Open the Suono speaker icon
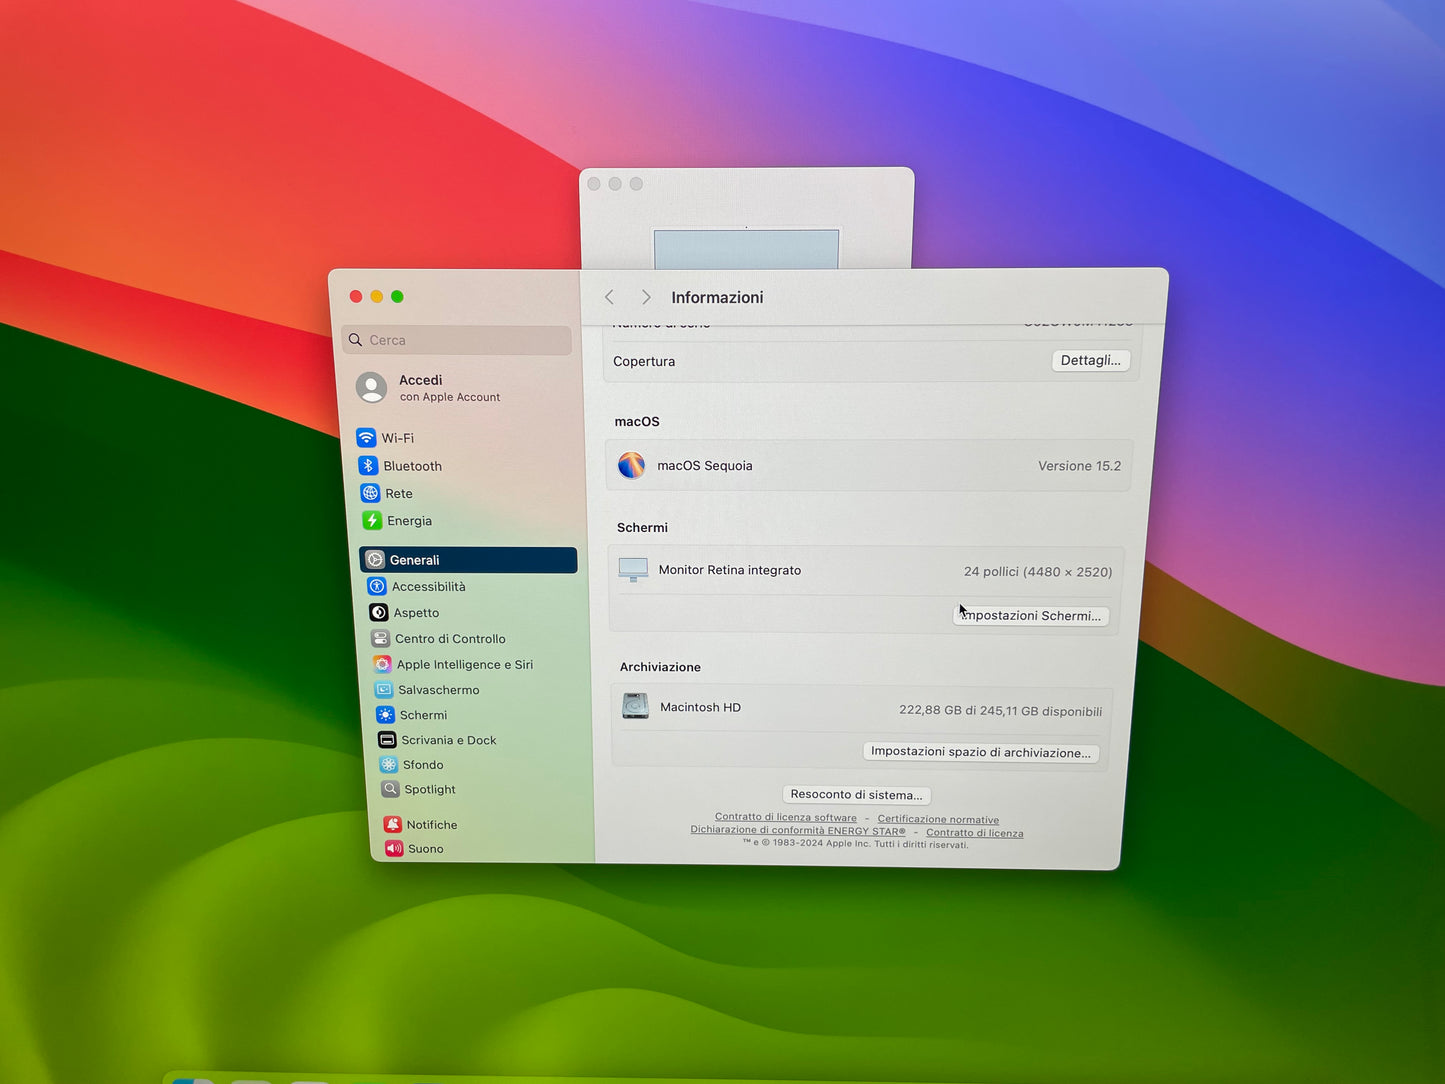 click(x=394, y=848)
